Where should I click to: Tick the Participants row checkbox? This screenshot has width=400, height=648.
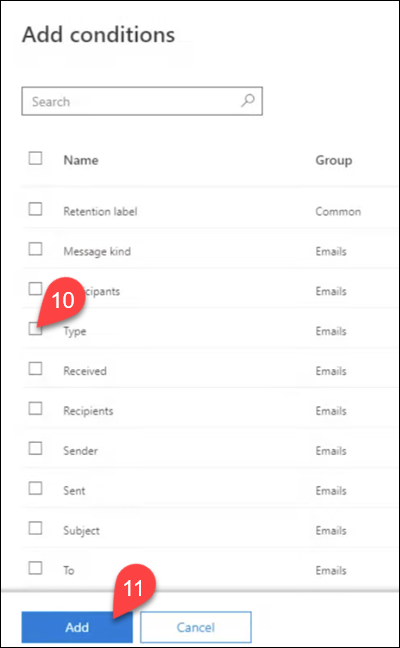click(x=36, y=289)
